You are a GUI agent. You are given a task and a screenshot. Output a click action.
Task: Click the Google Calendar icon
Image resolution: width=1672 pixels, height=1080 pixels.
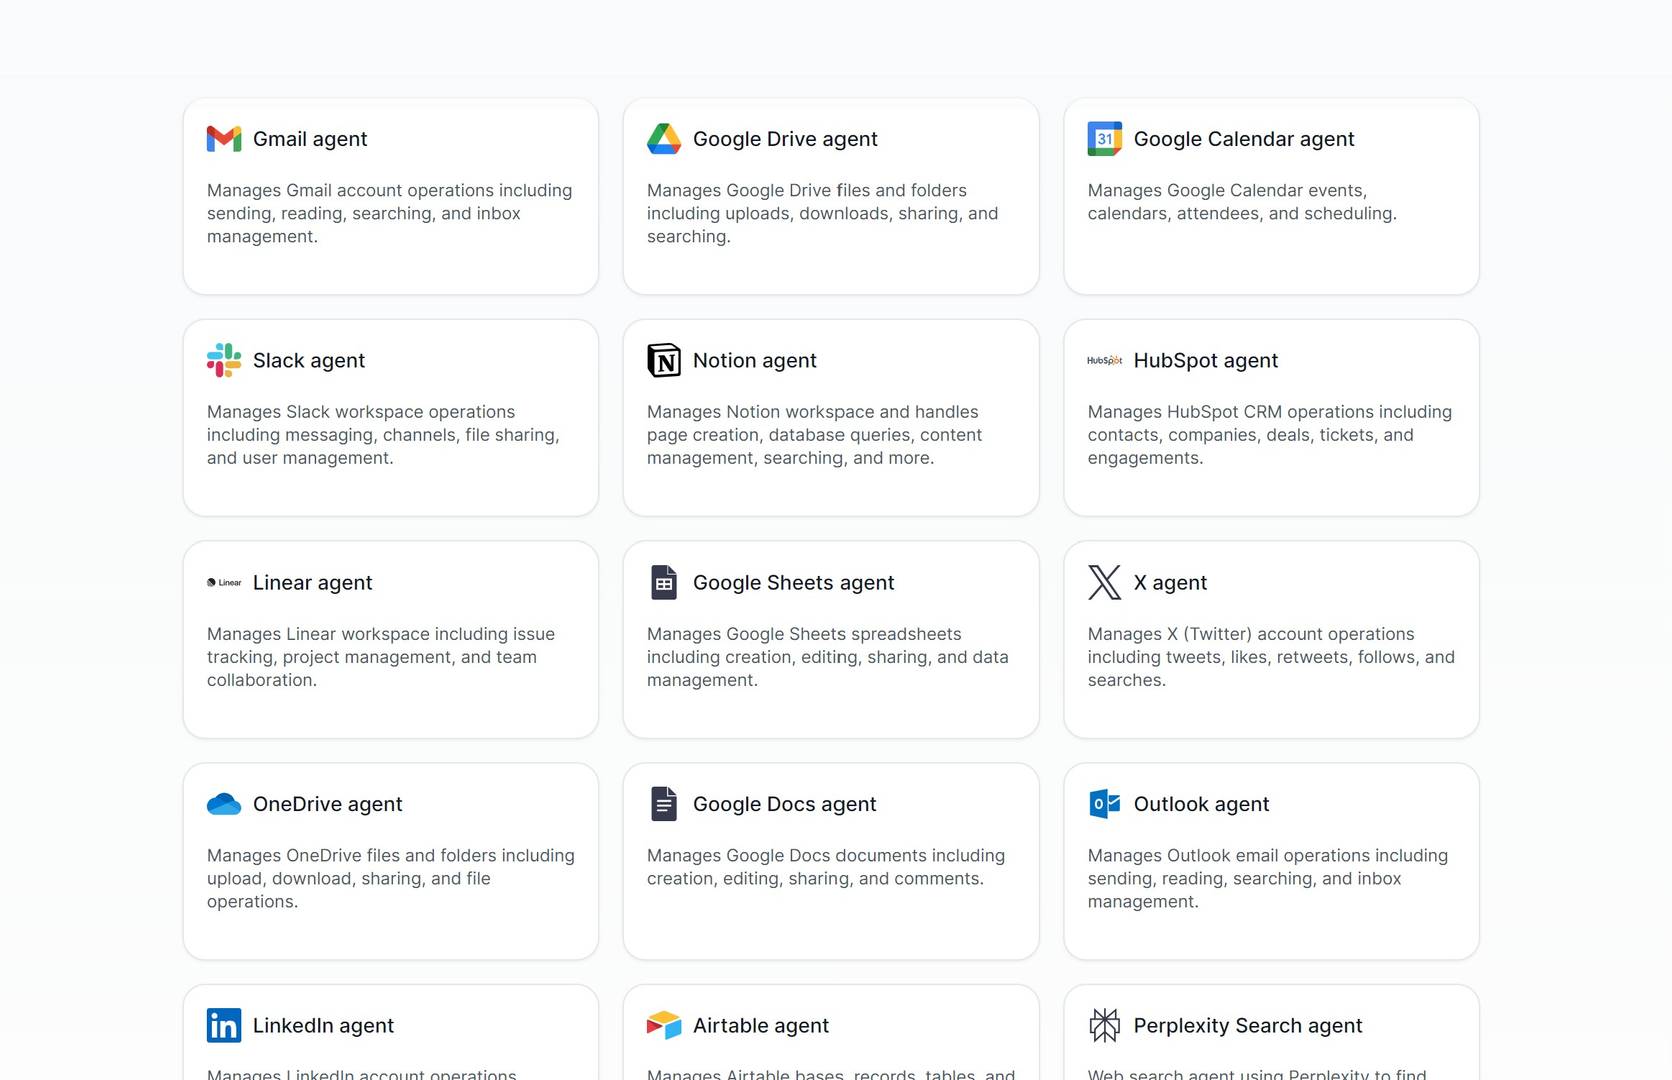pos(1104,139)
